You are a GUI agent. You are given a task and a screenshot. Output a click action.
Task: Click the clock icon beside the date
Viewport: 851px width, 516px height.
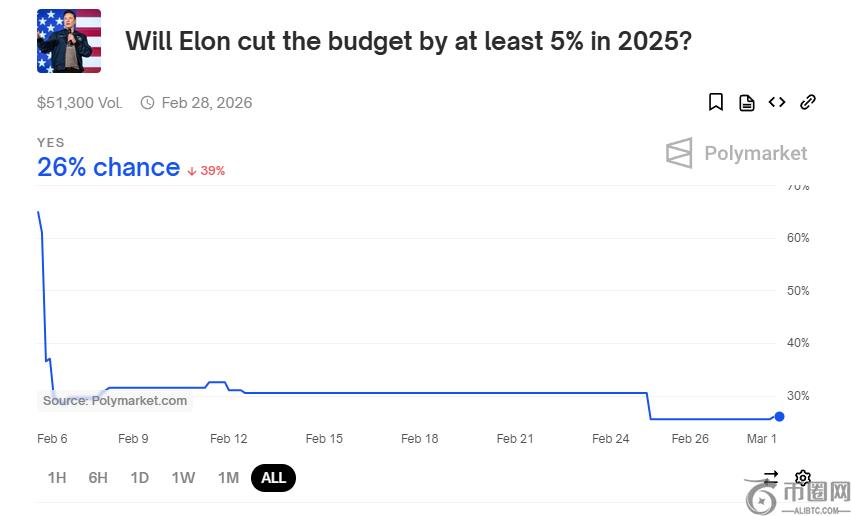click(148, 102)
